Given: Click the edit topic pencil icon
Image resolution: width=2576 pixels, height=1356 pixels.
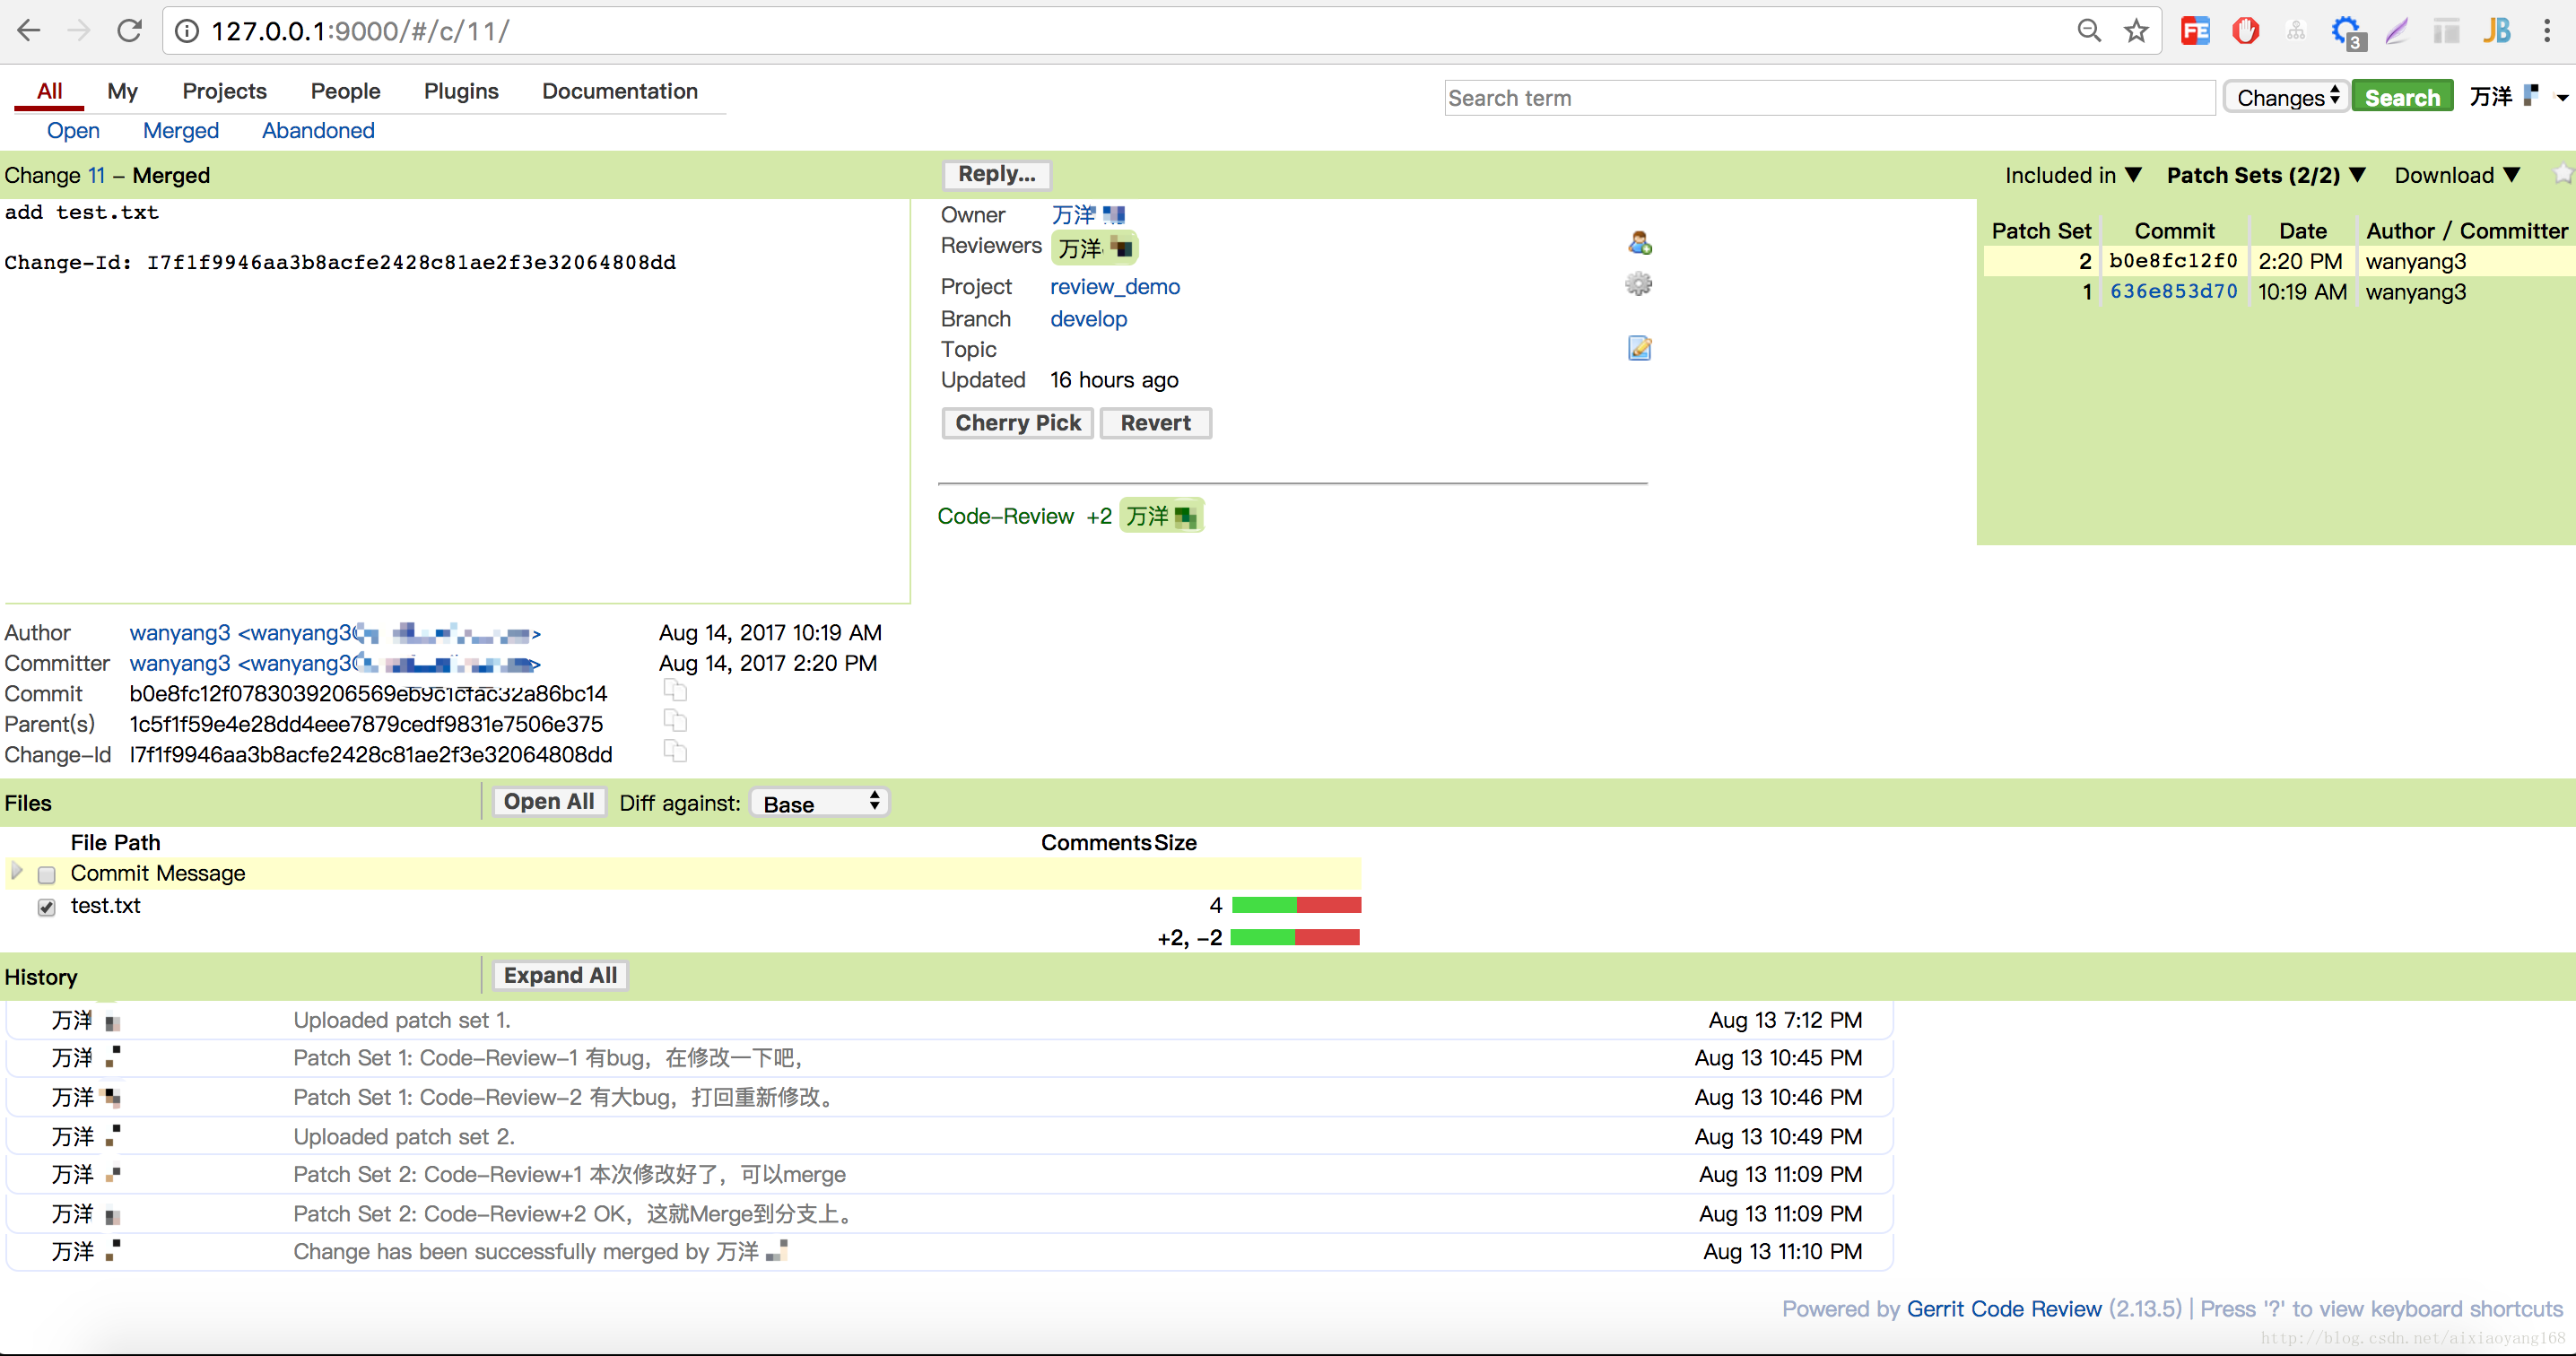Looking at the screenshot, I should 1639,347.
